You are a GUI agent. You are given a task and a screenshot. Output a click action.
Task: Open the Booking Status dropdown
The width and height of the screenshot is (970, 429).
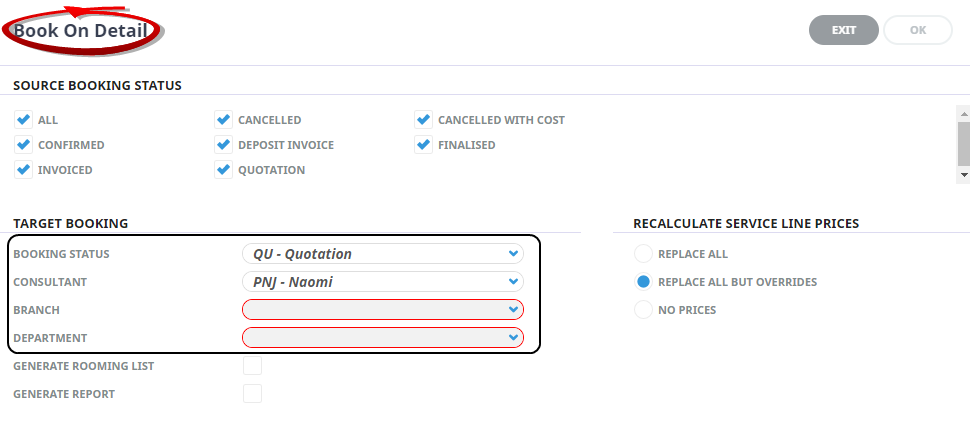(382, 254)
